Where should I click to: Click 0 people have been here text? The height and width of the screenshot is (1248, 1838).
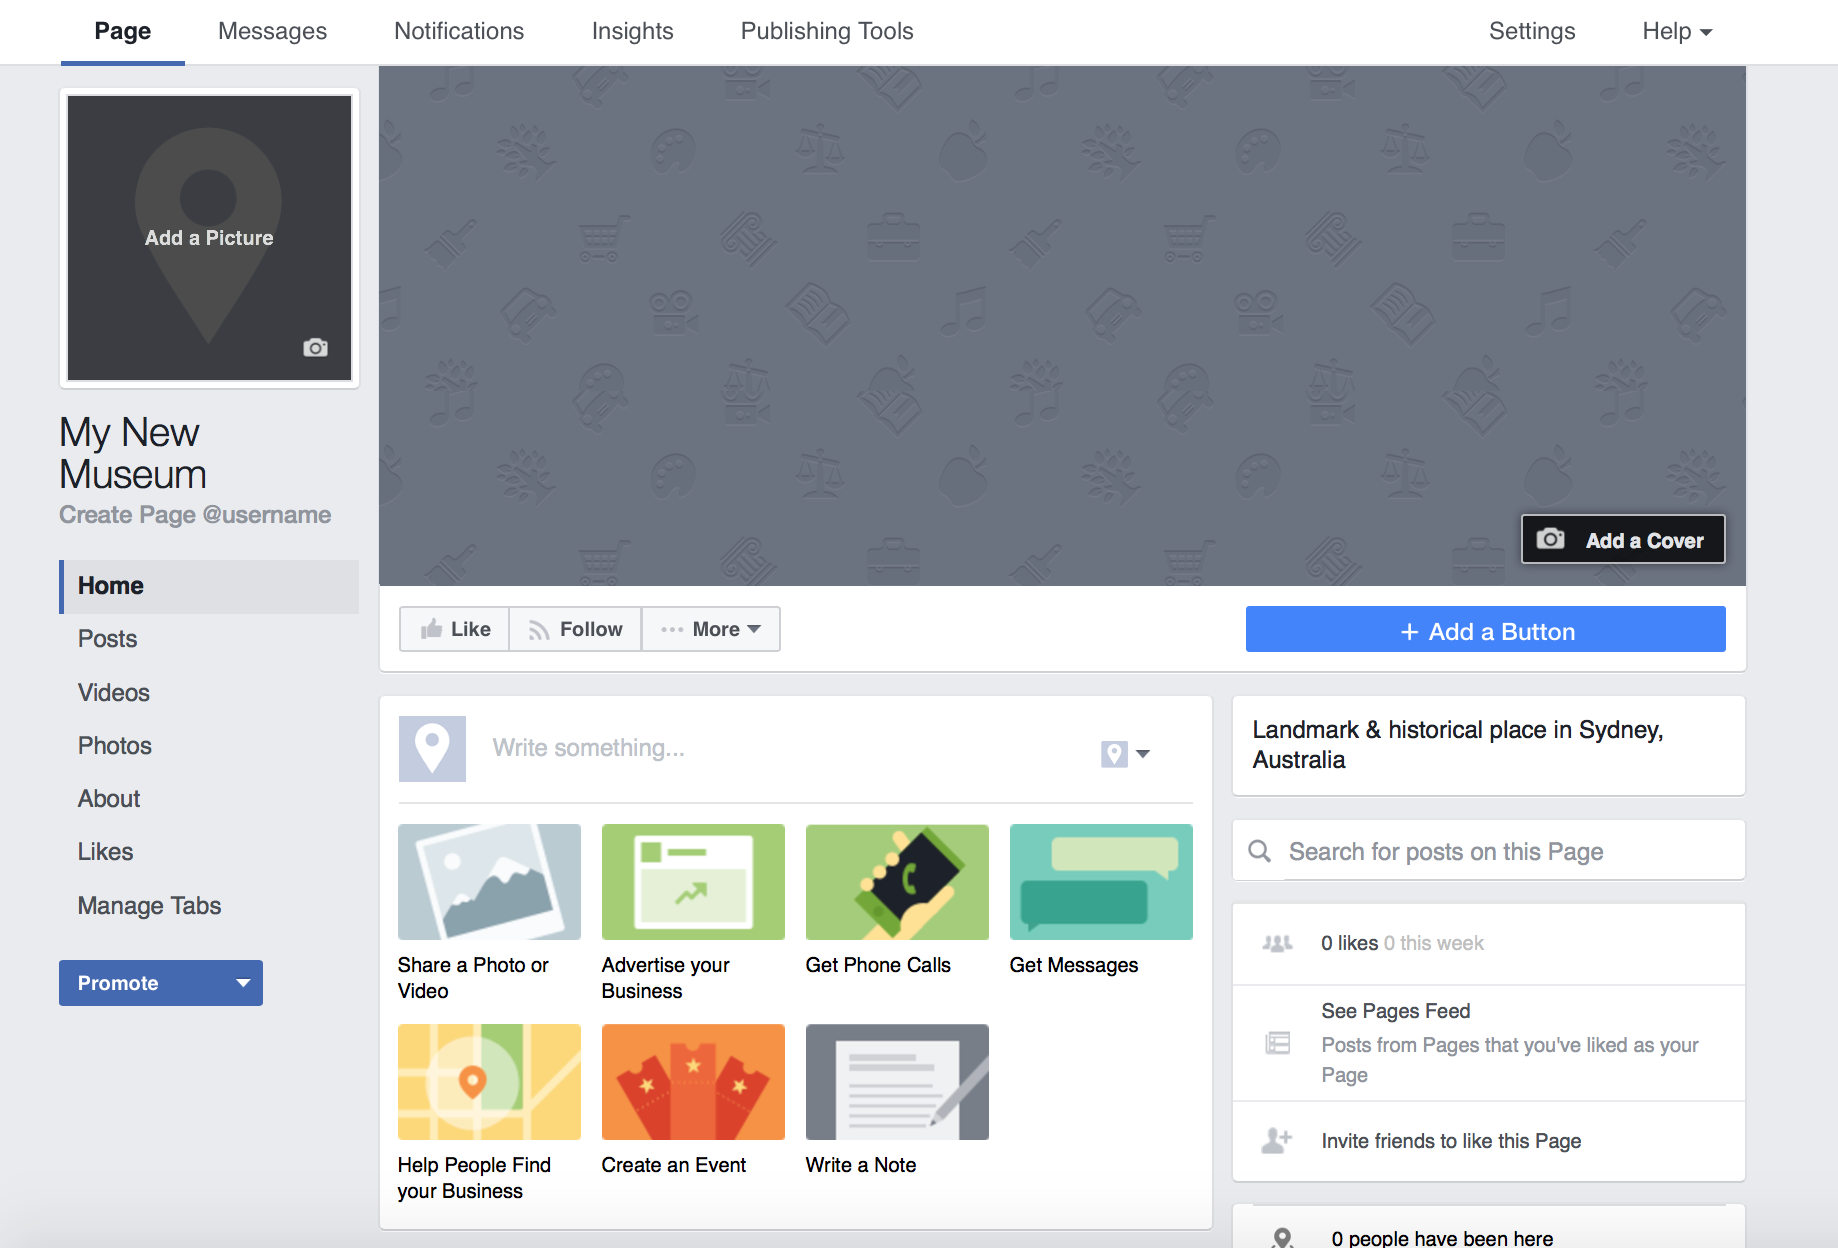coord(1442,1238)
